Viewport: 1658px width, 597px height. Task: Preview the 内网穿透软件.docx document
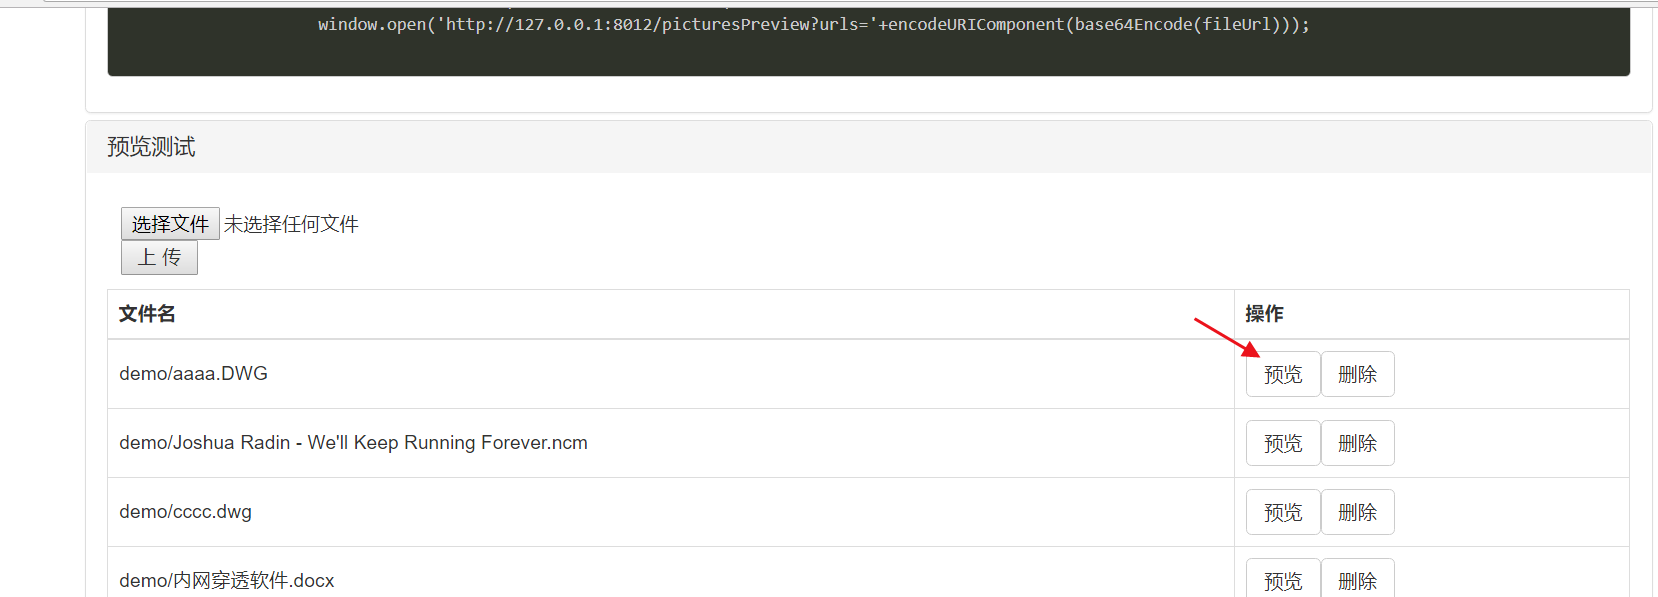tap(1282, 580)
